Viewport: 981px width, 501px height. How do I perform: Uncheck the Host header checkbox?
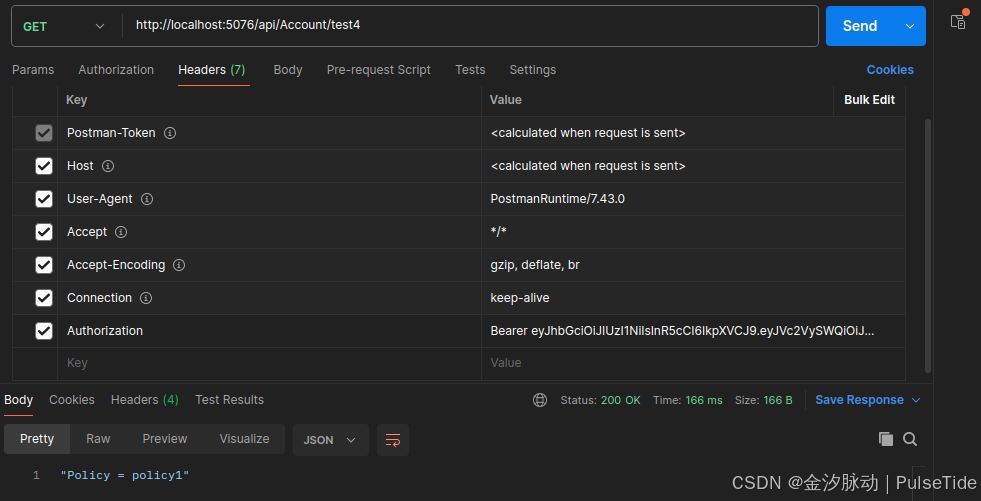[44, 166]
